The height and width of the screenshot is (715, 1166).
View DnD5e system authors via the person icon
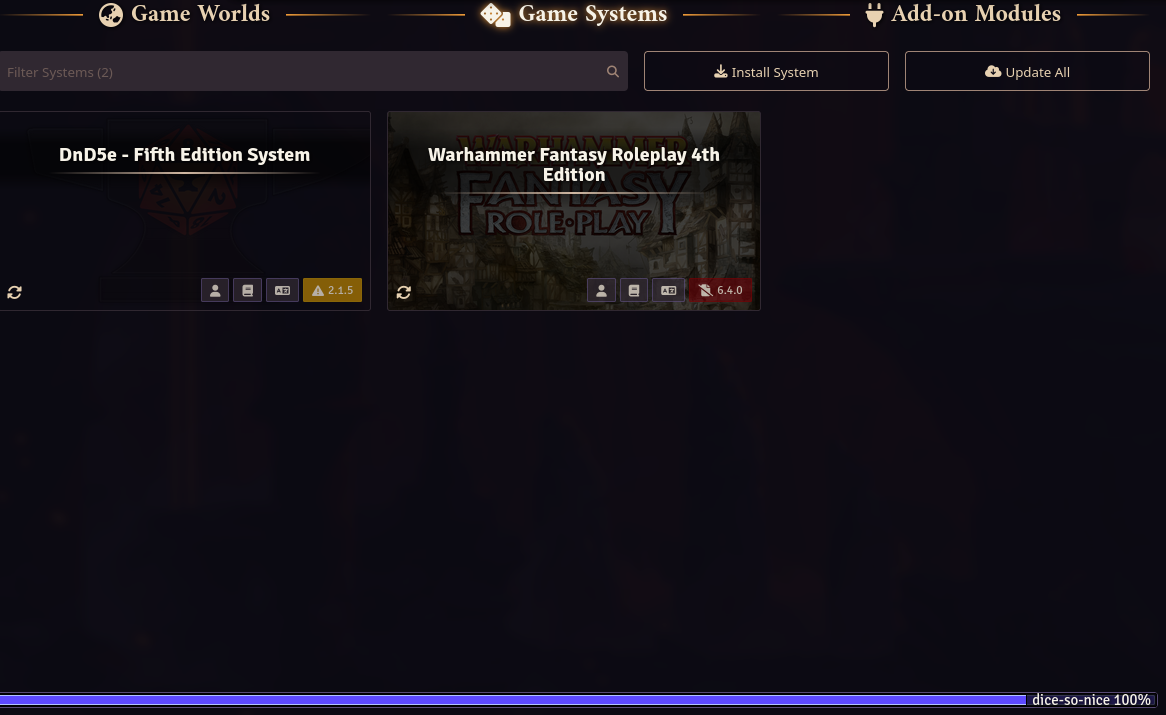tap(214, 290)
